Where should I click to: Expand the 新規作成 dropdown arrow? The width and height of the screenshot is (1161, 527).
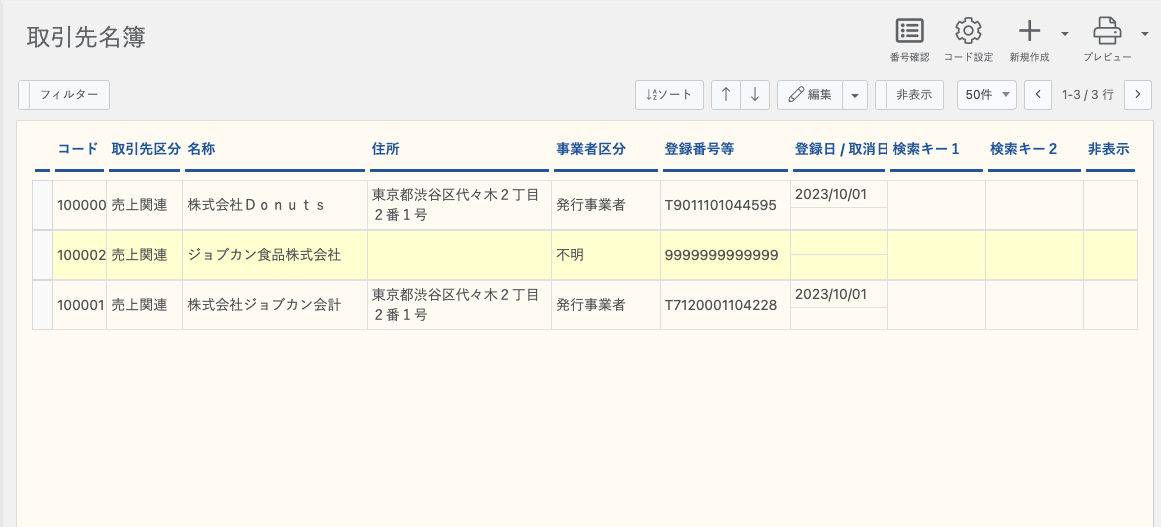[x=1065, y=33]
